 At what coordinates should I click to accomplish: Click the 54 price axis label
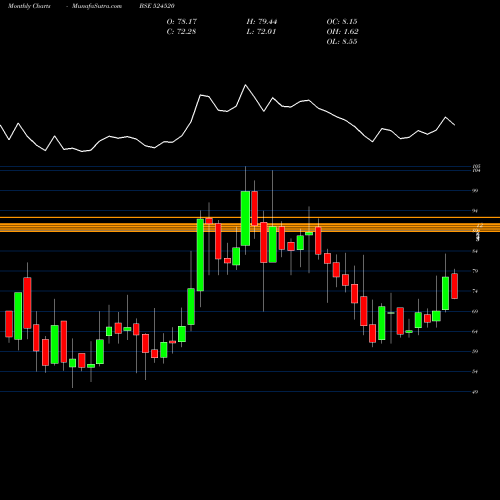[x=475, y=371]
